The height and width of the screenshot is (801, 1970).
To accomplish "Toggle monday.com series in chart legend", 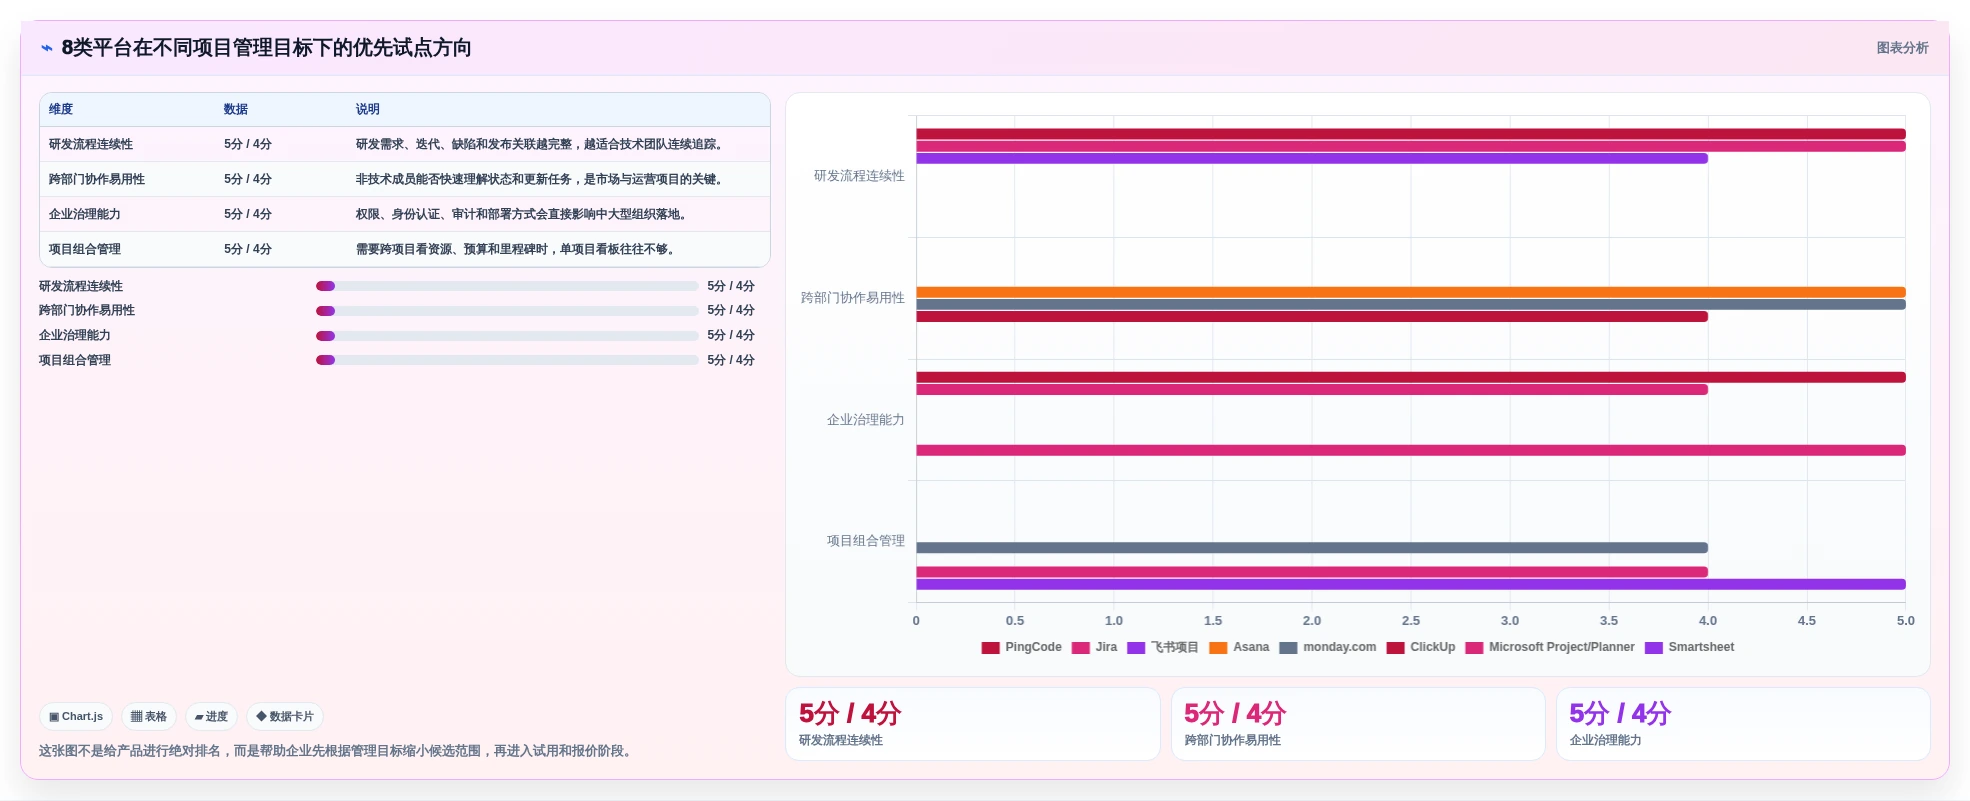I will click(1327, 647).
